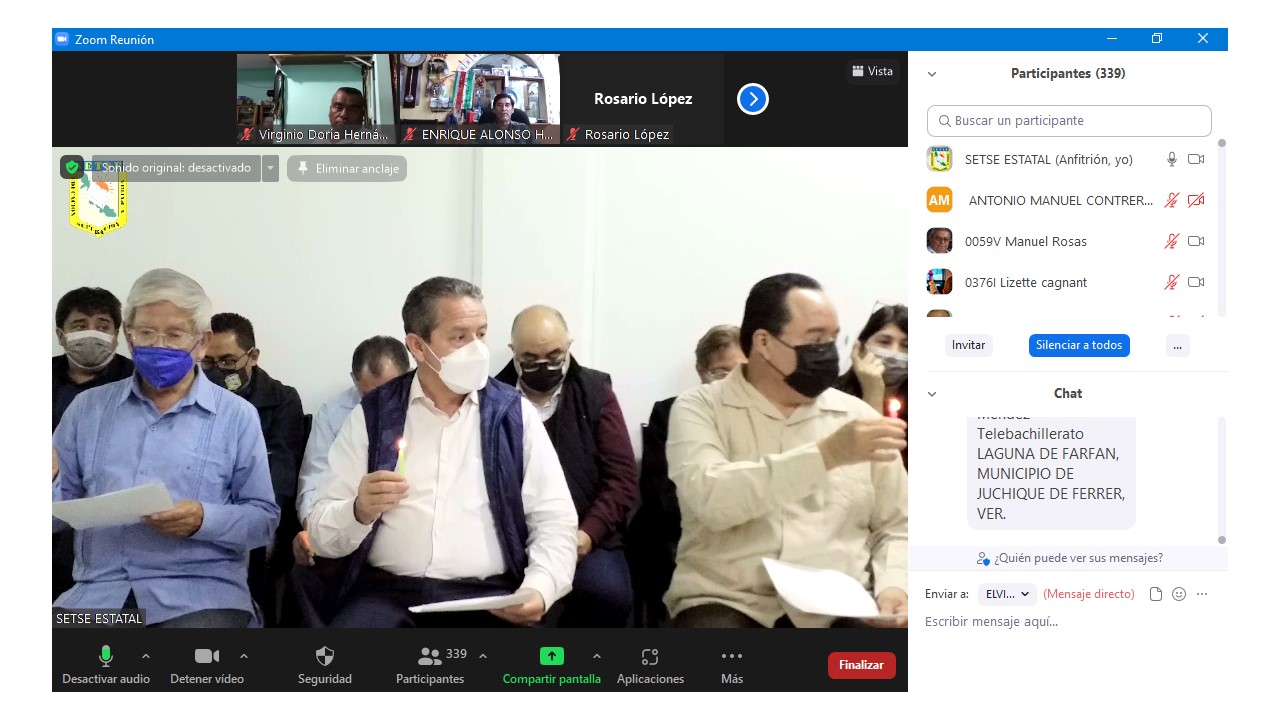Toggle SETSE ESTATAL host microphone icon
1280x720 pixels.
point(1171,159)
